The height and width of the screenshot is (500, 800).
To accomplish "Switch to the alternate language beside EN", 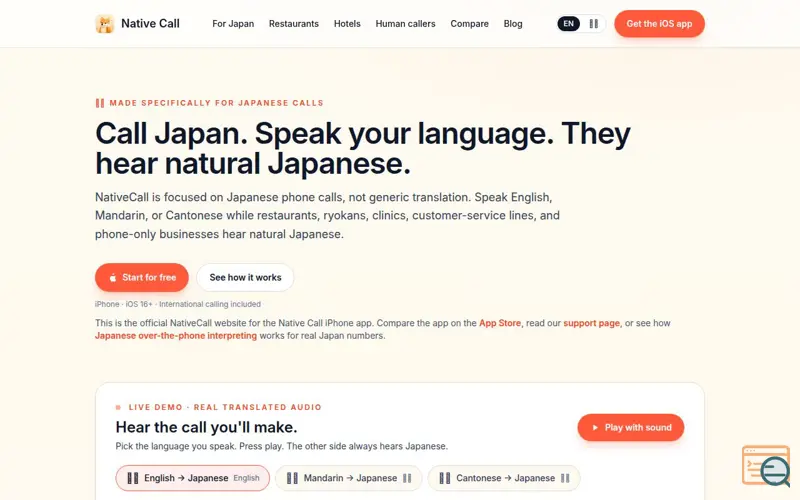I will (x=593, y=23).
